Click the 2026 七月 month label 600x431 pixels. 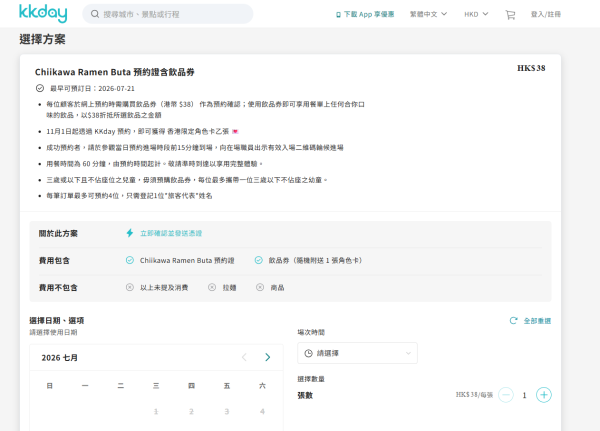pyautogui.click(x=60, y=358)
